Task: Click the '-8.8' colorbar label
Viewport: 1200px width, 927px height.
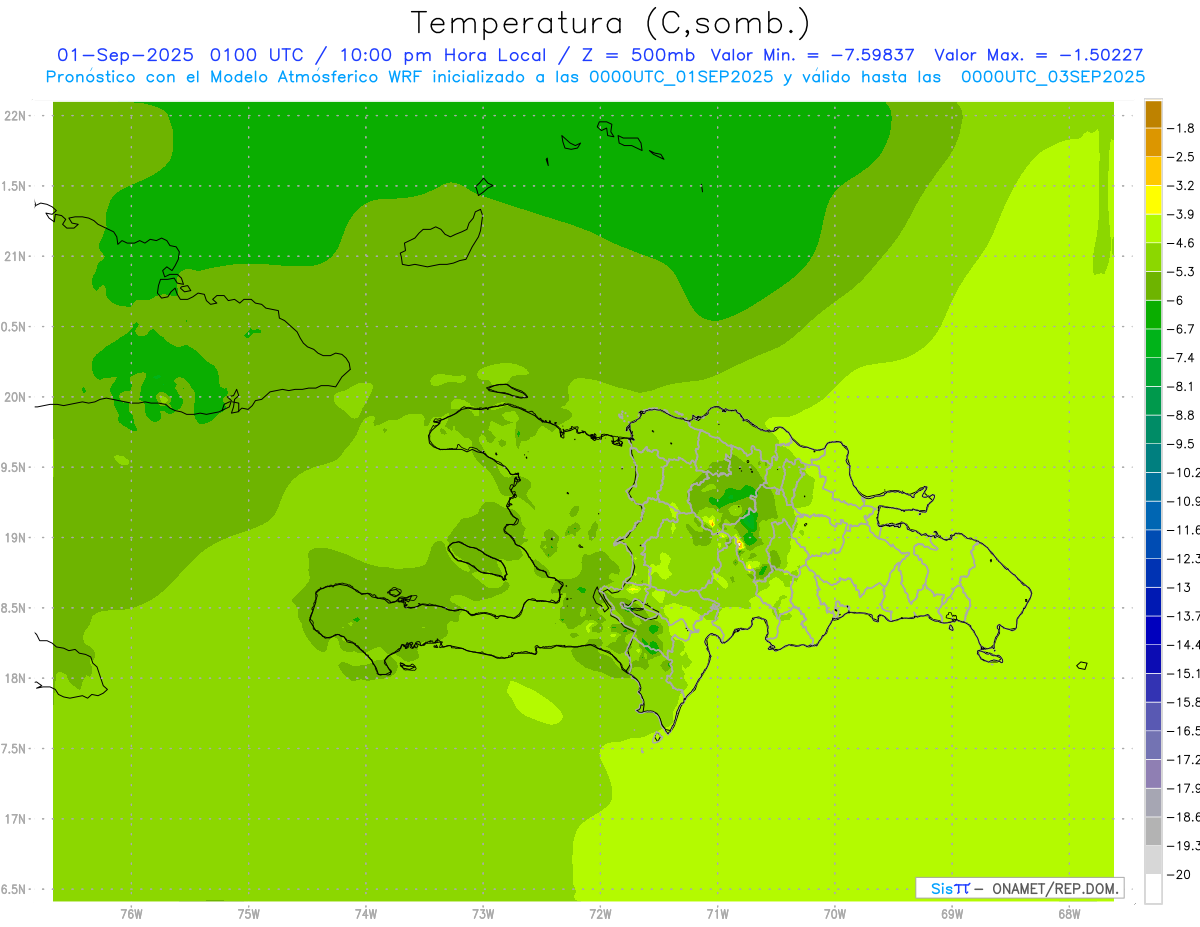Action: 1183,415
